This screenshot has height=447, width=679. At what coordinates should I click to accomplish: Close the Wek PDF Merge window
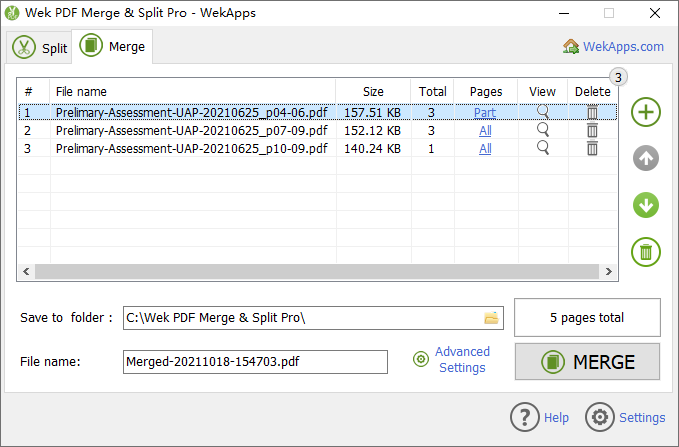(655, 13)
